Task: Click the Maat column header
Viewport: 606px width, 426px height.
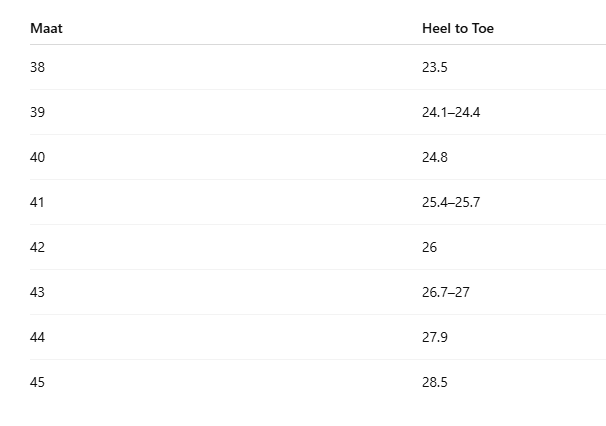Action: (46, 28)
